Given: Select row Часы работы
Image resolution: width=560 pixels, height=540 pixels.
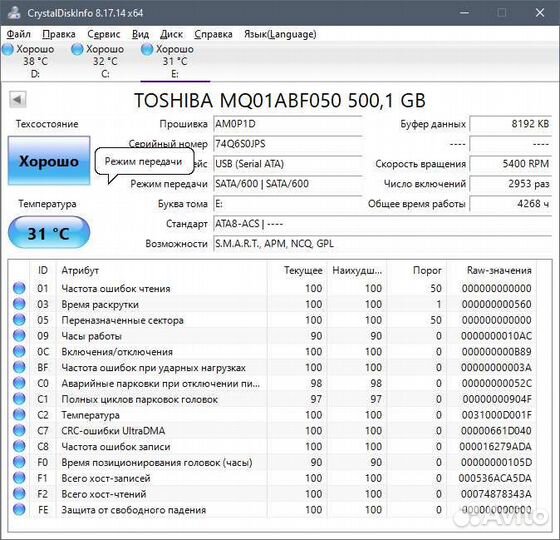Looking at the screenshot, I should [x=273, y=336].
